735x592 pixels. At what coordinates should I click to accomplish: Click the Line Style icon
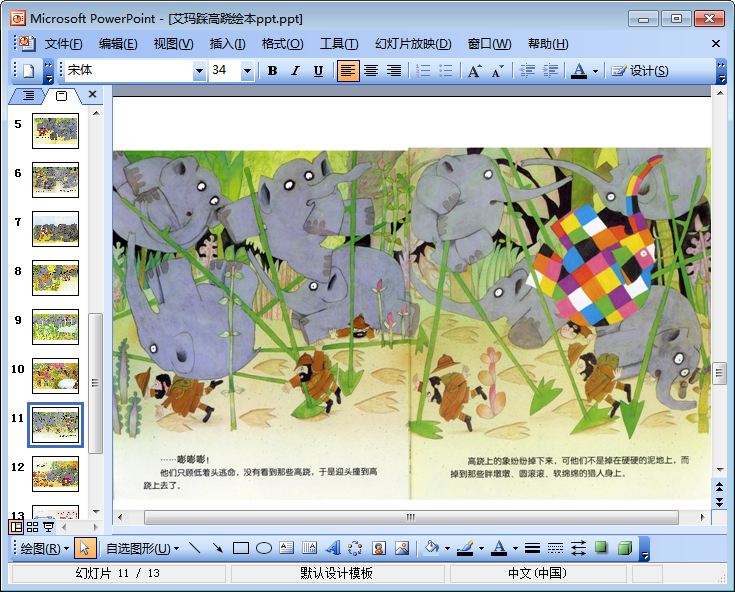pyautogui.click(x=532, y=547)
